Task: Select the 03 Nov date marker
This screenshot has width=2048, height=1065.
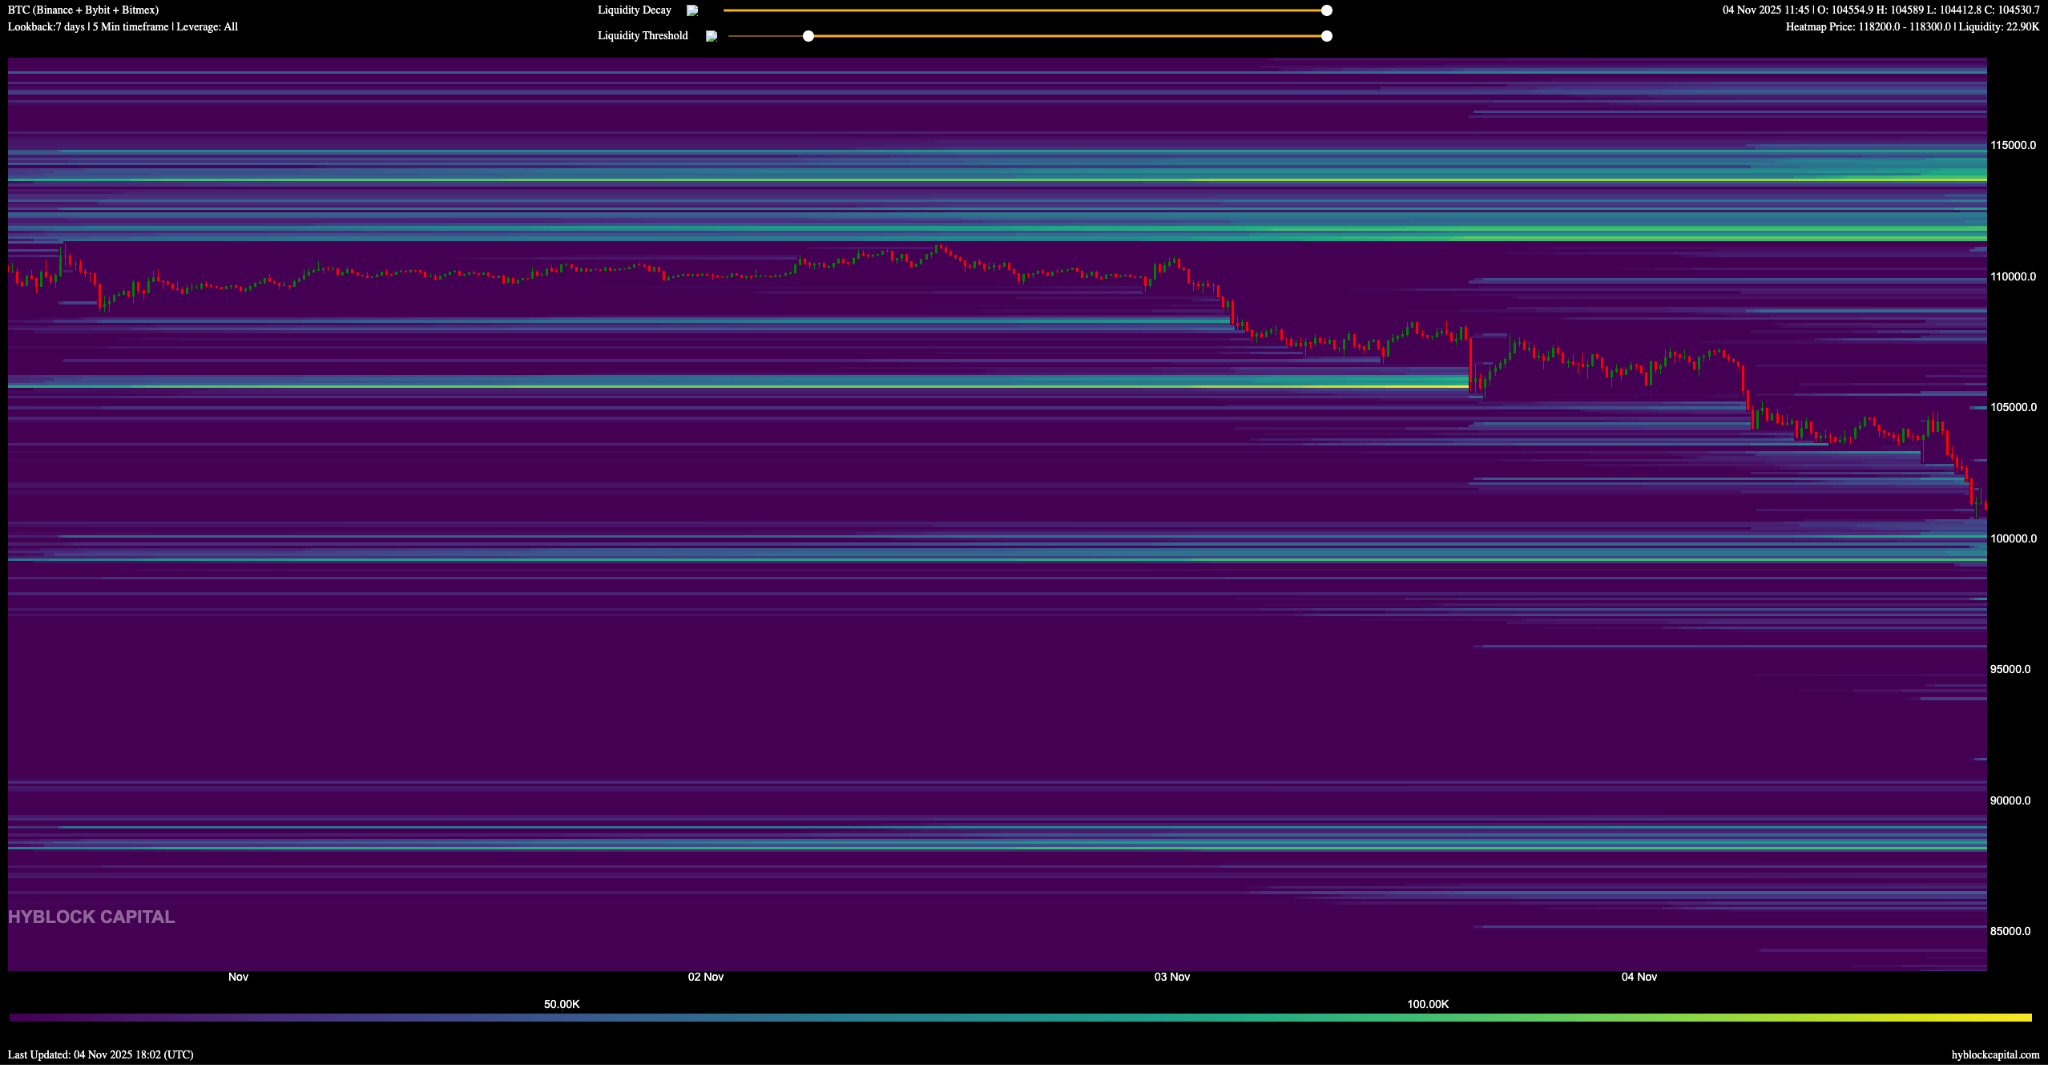Action: tap(1172, 977)
